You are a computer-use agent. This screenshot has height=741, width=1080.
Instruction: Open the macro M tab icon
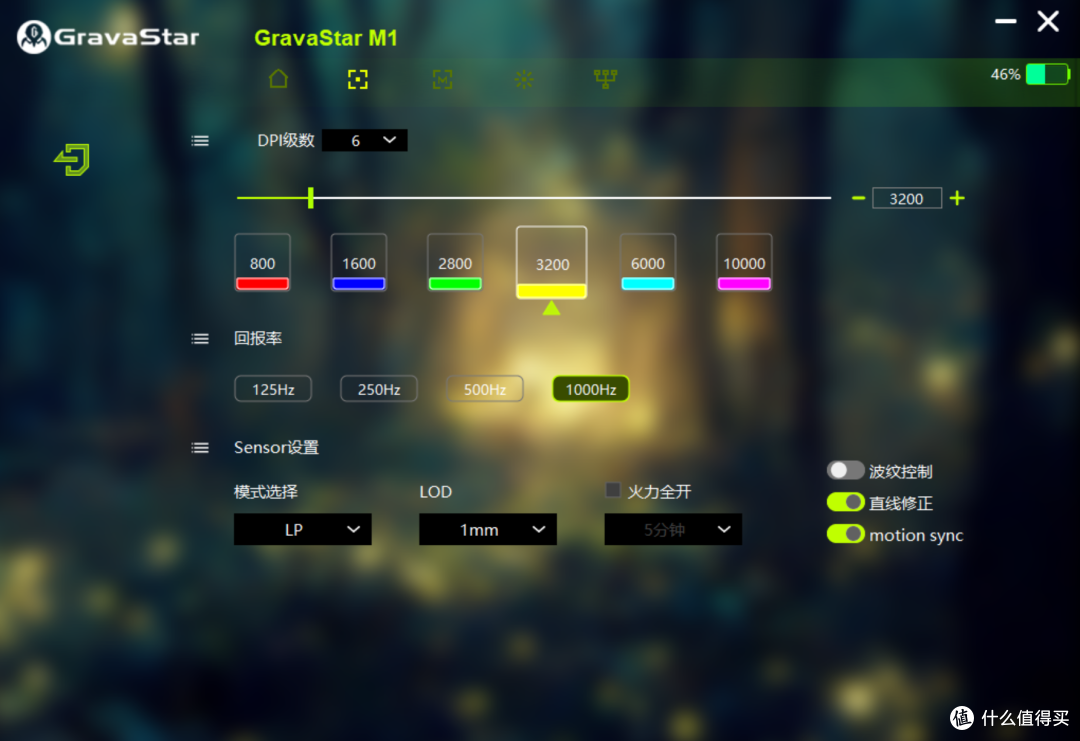[442, 79]
